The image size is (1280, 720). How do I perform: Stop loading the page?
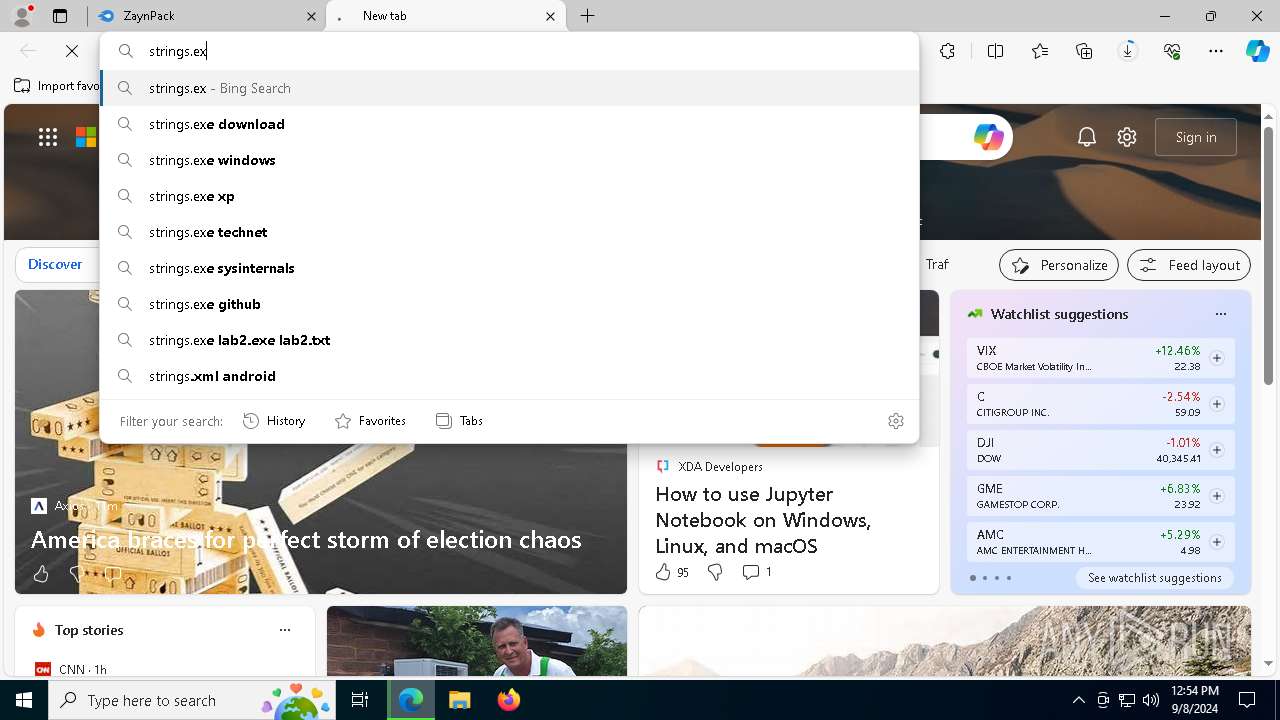point(72,51)
